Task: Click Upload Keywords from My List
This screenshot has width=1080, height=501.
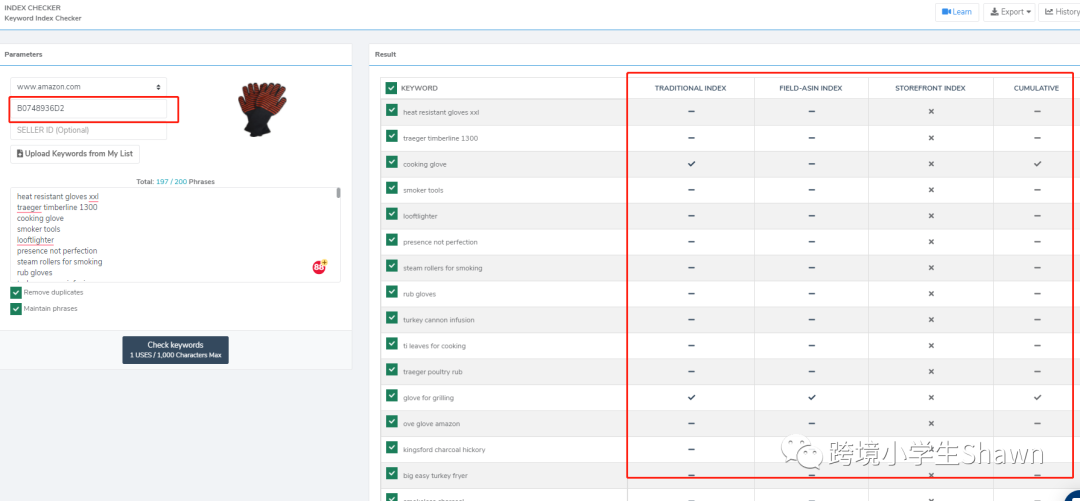Action: pyautogui.click(x=75, y=153)
